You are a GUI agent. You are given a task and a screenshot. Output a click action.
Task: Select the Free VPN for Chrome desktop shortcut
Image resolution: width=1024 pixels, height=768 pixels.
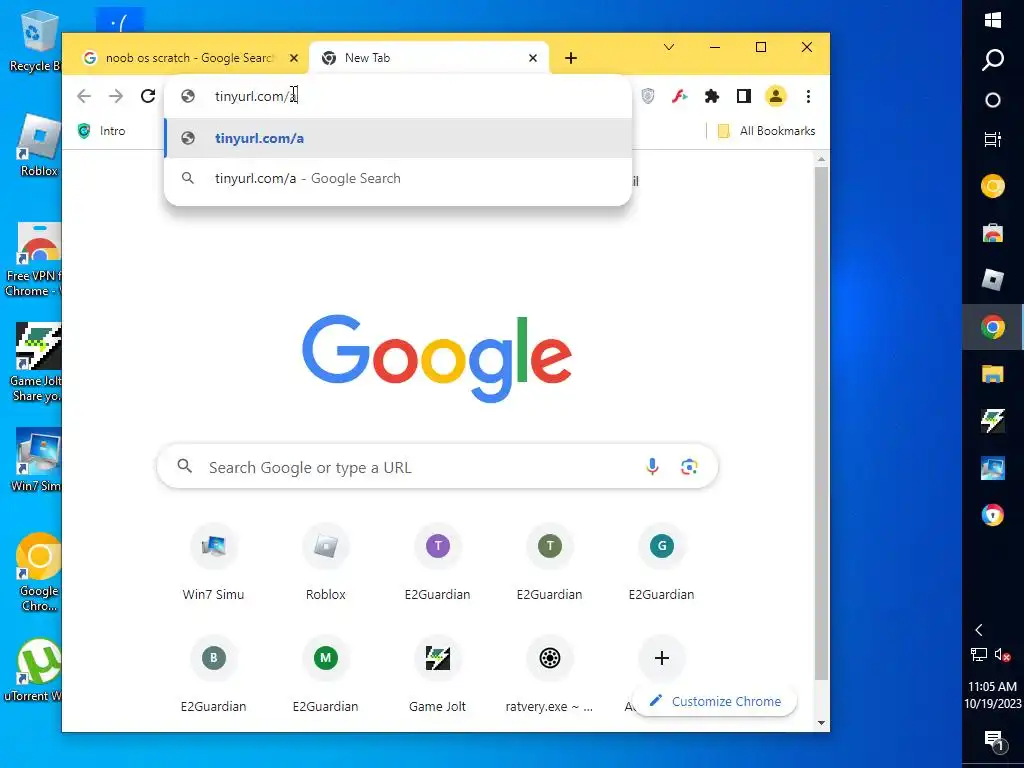pos(33,260)
